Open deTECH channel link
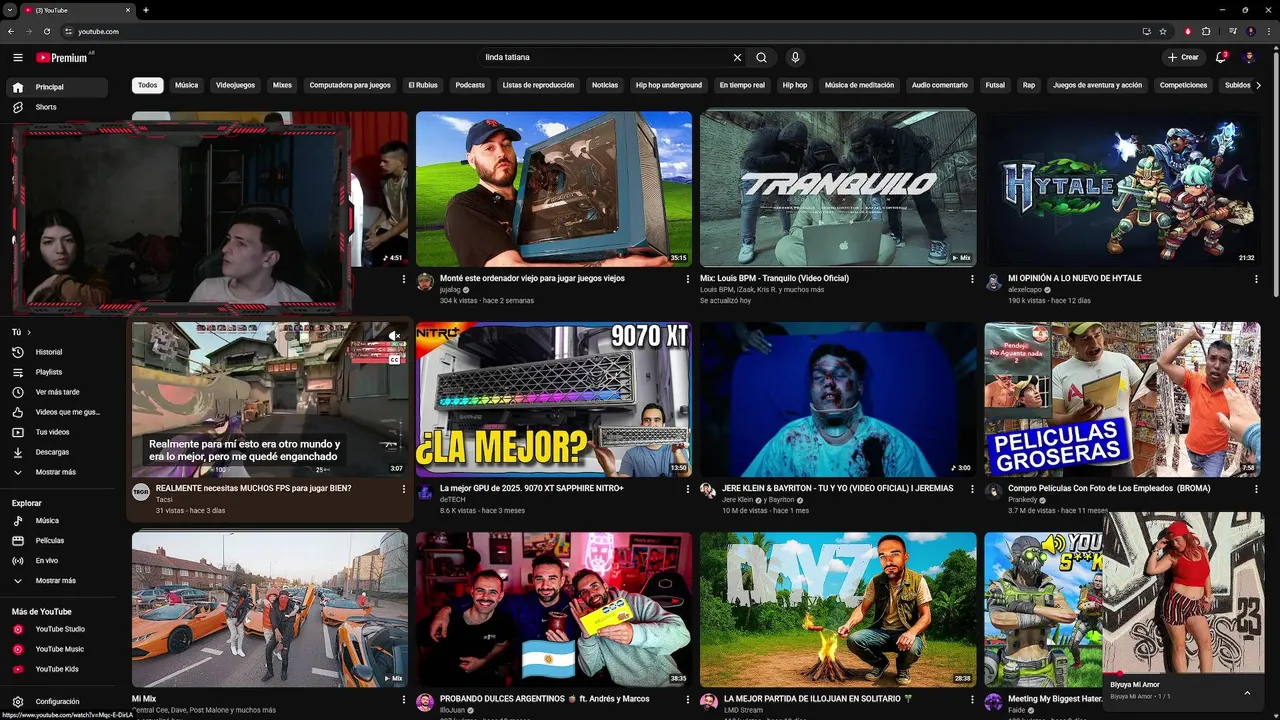 [453, 500]
